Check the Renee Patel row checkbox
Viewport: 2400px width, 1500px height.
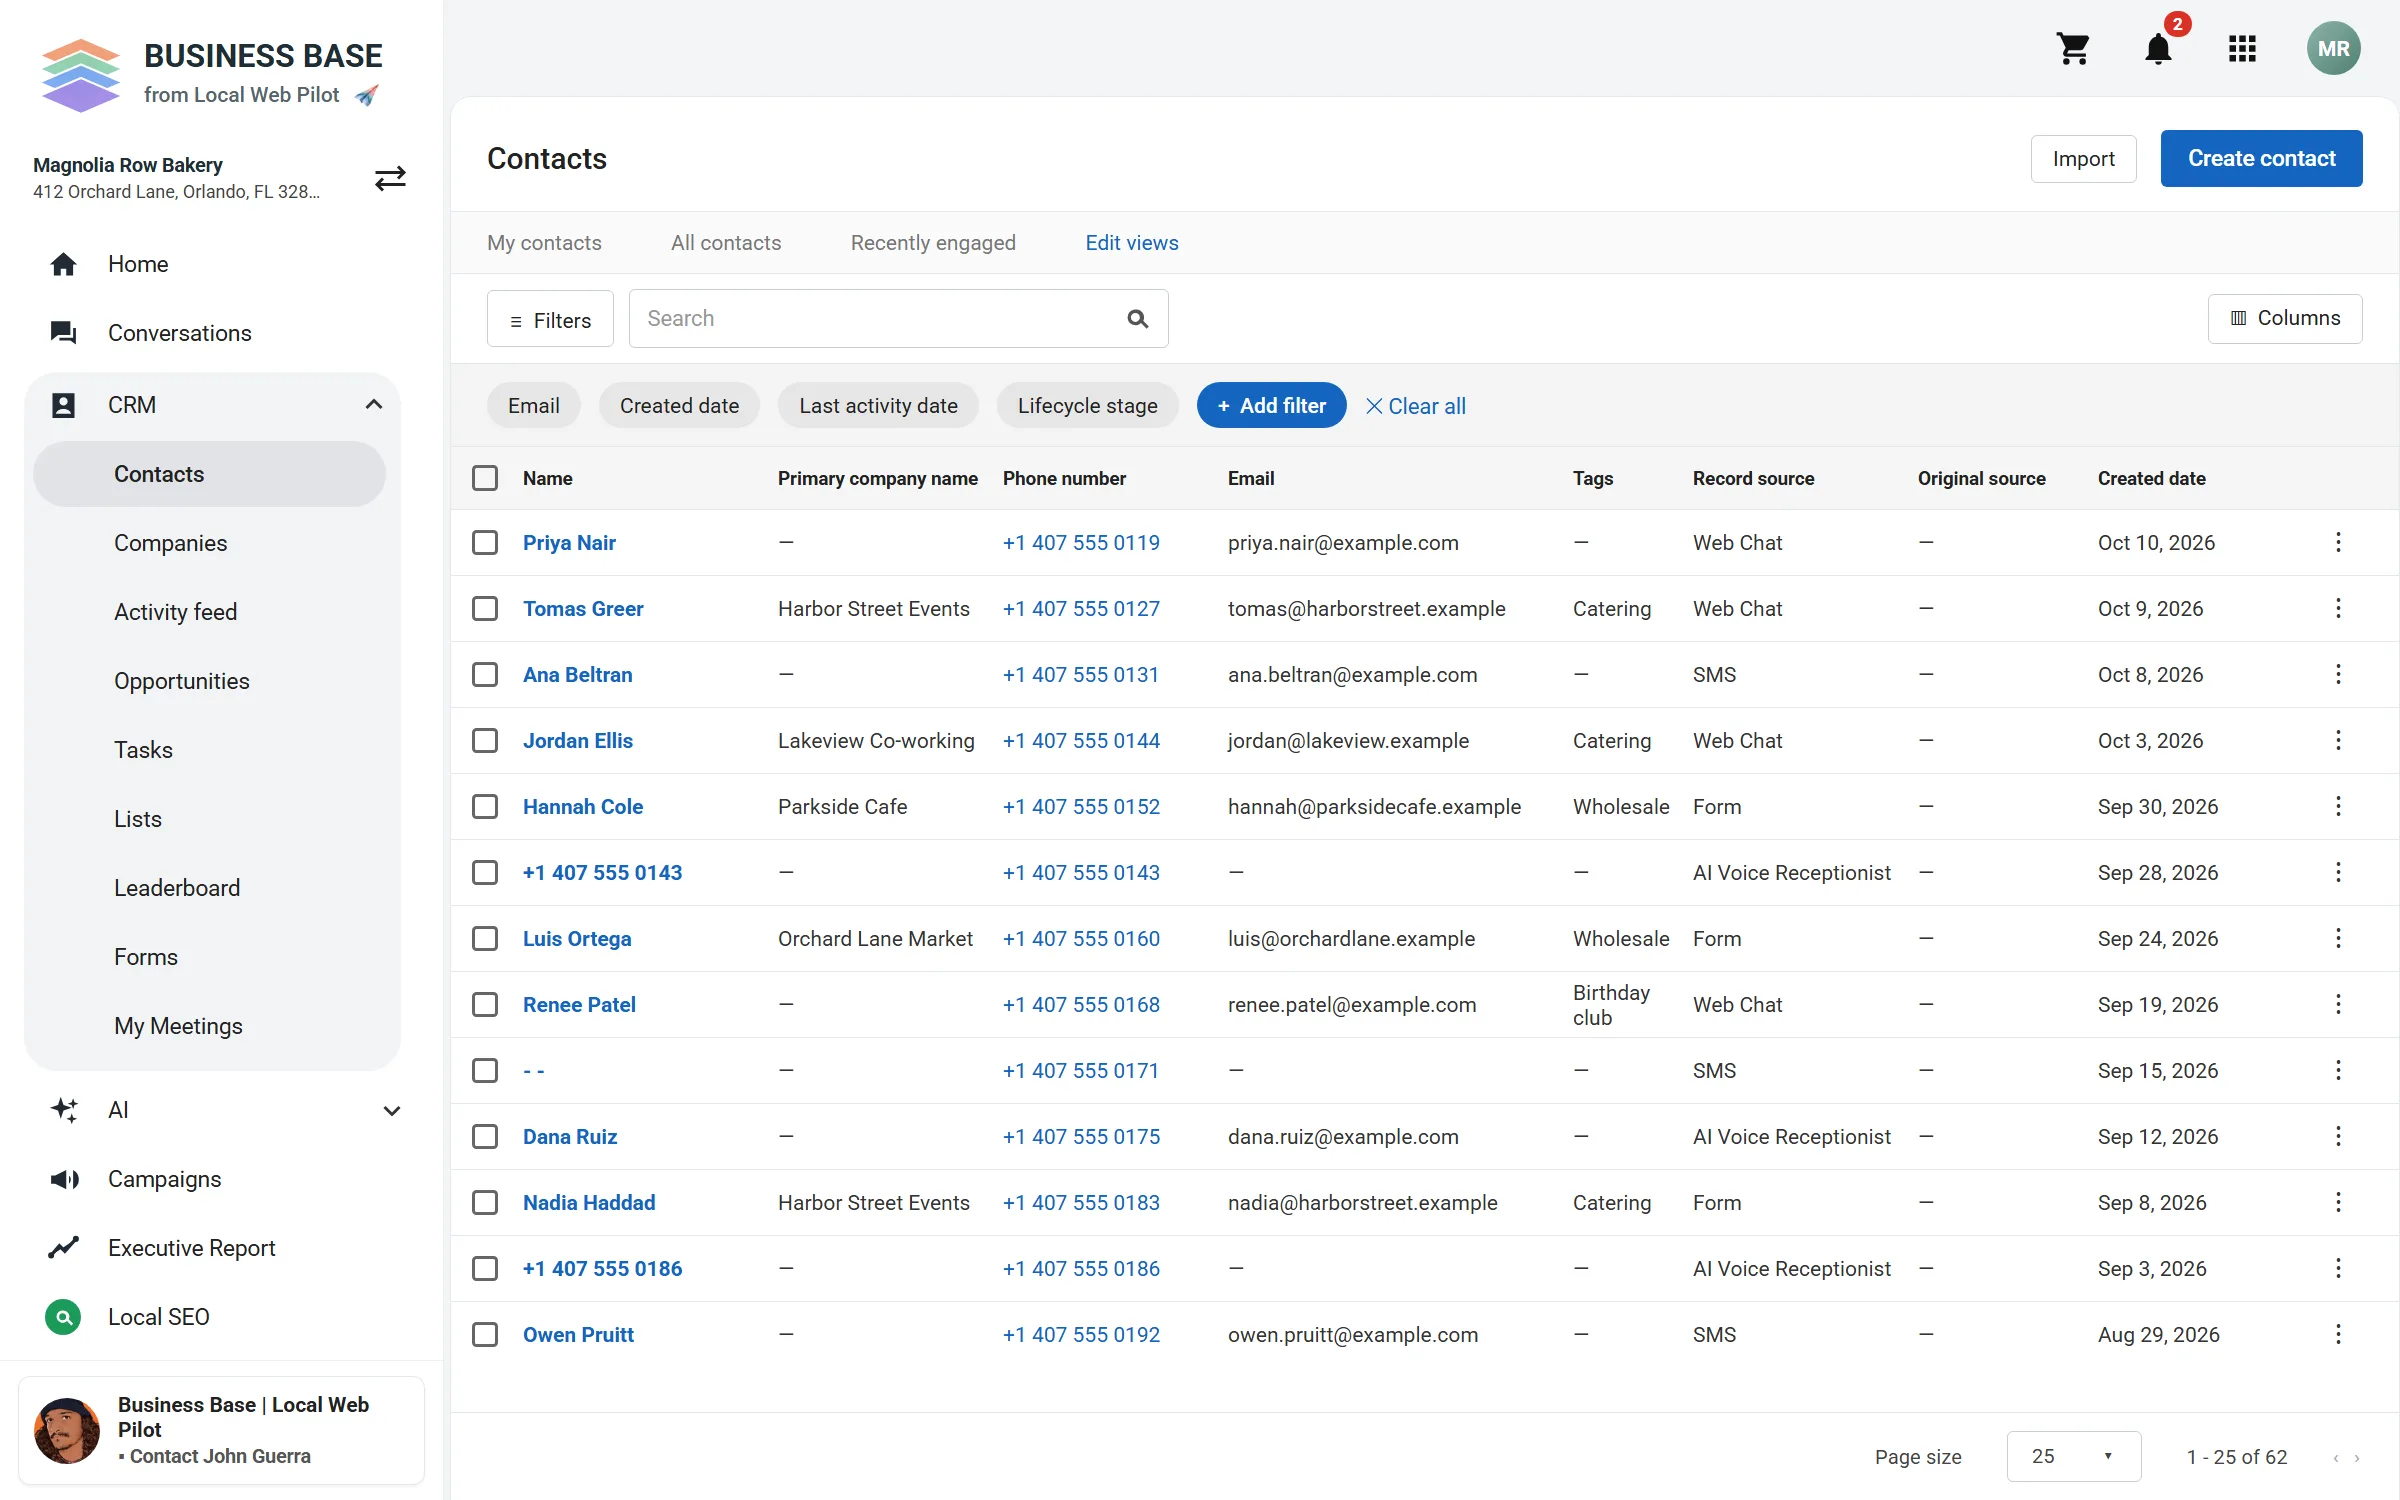pos(485,1004)
